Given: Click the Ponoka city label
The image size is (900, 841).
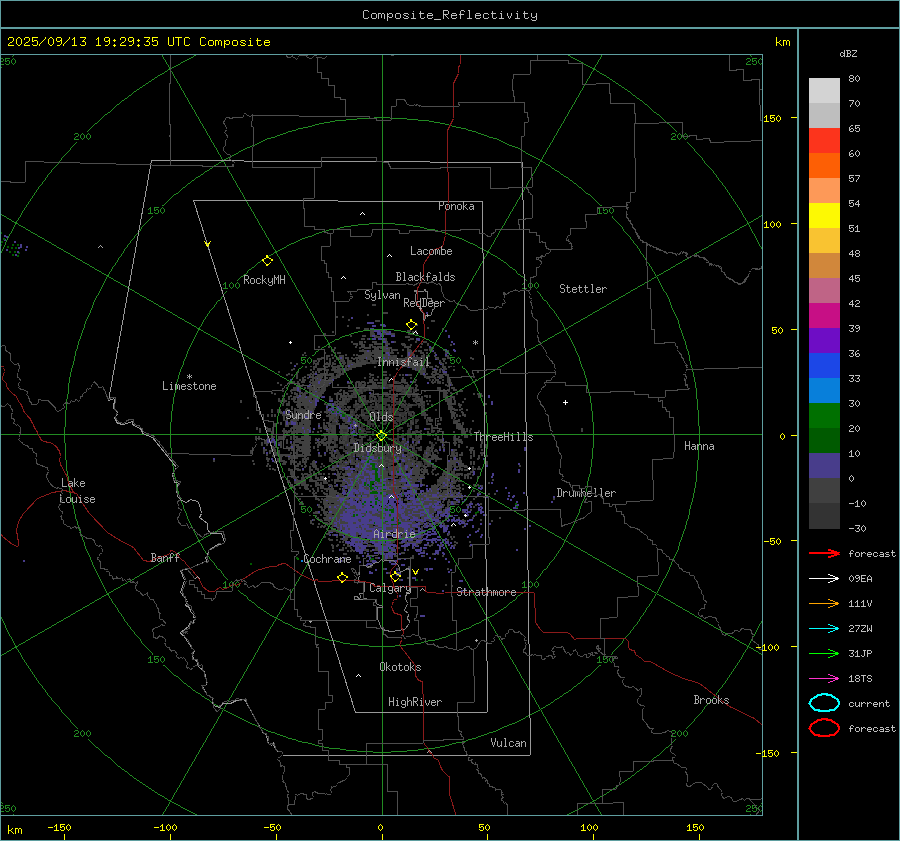Looking at the screenshot, I should pyautogui.click(x=456, y=206).
